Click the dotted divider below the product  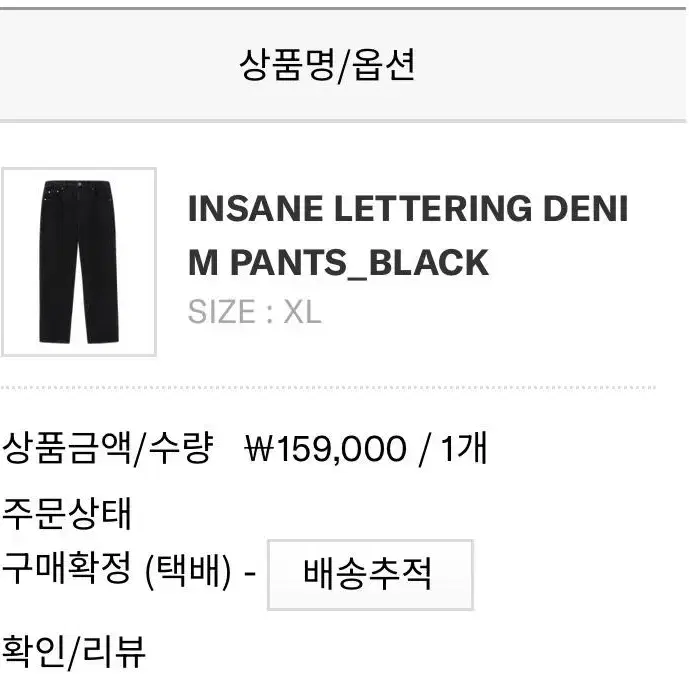point(328,388)
